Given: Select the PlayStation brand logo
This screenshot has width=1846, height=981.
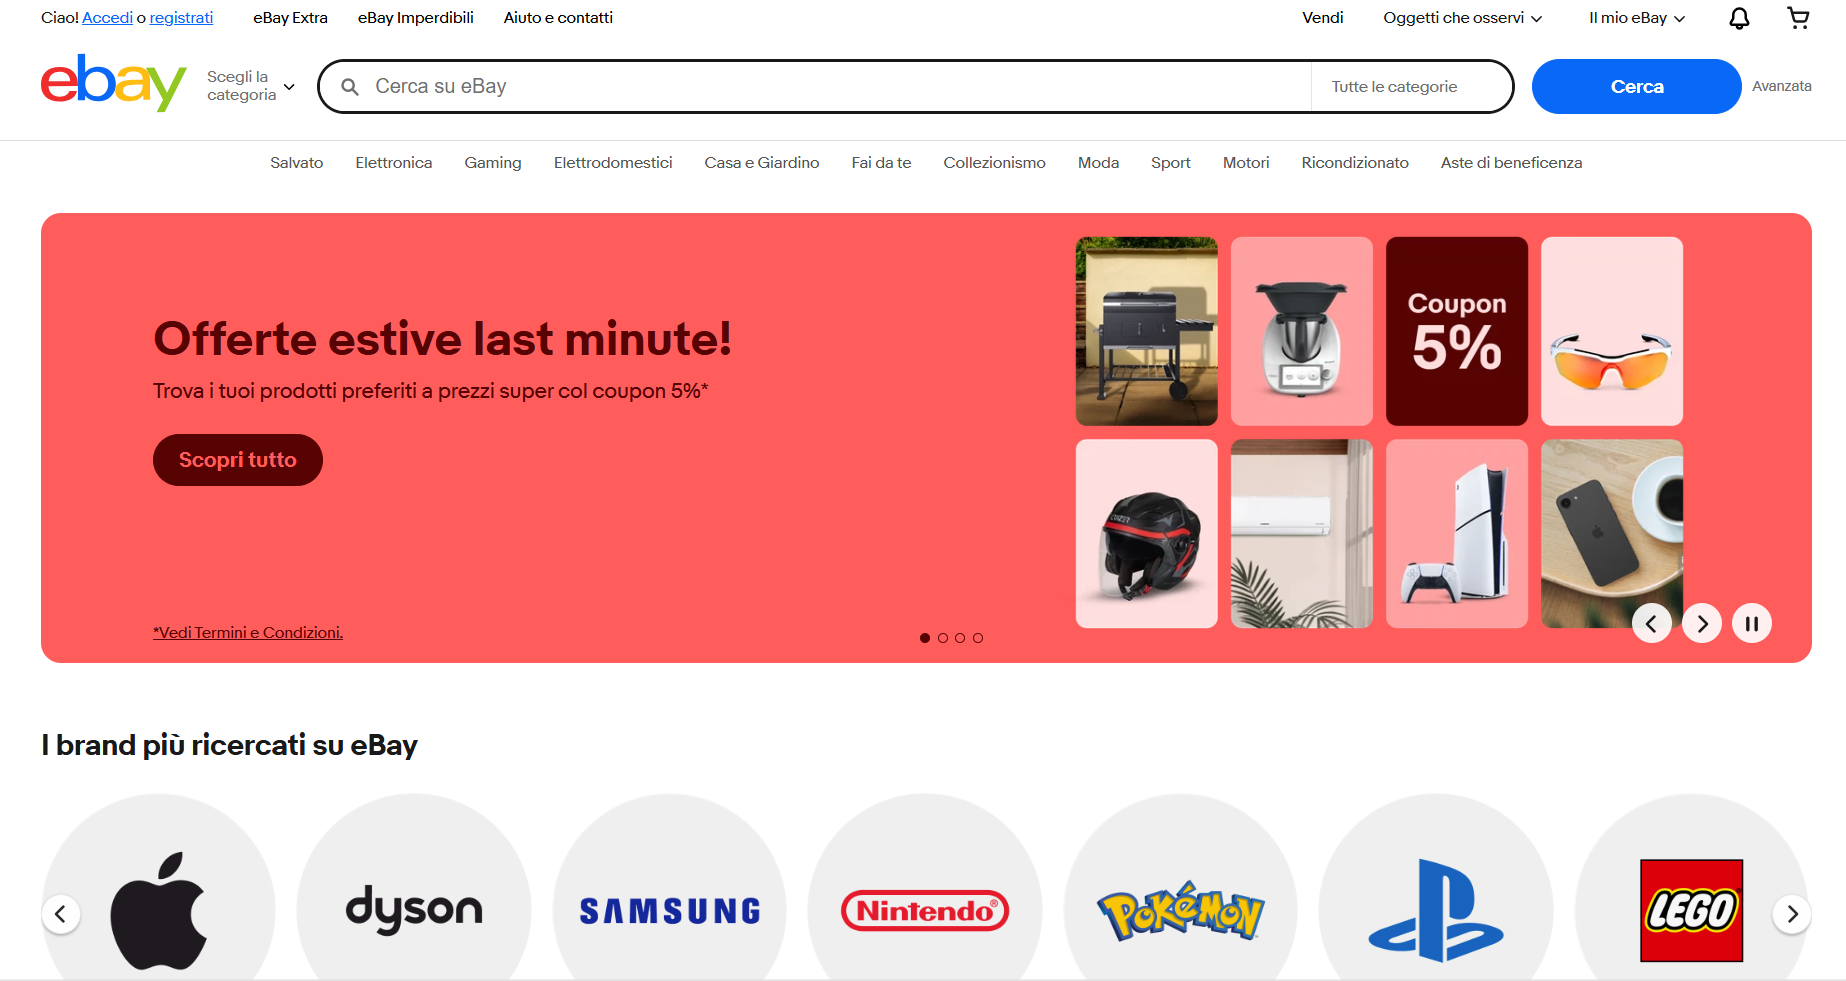Looking at the screenshot, I should point(1436,908).
